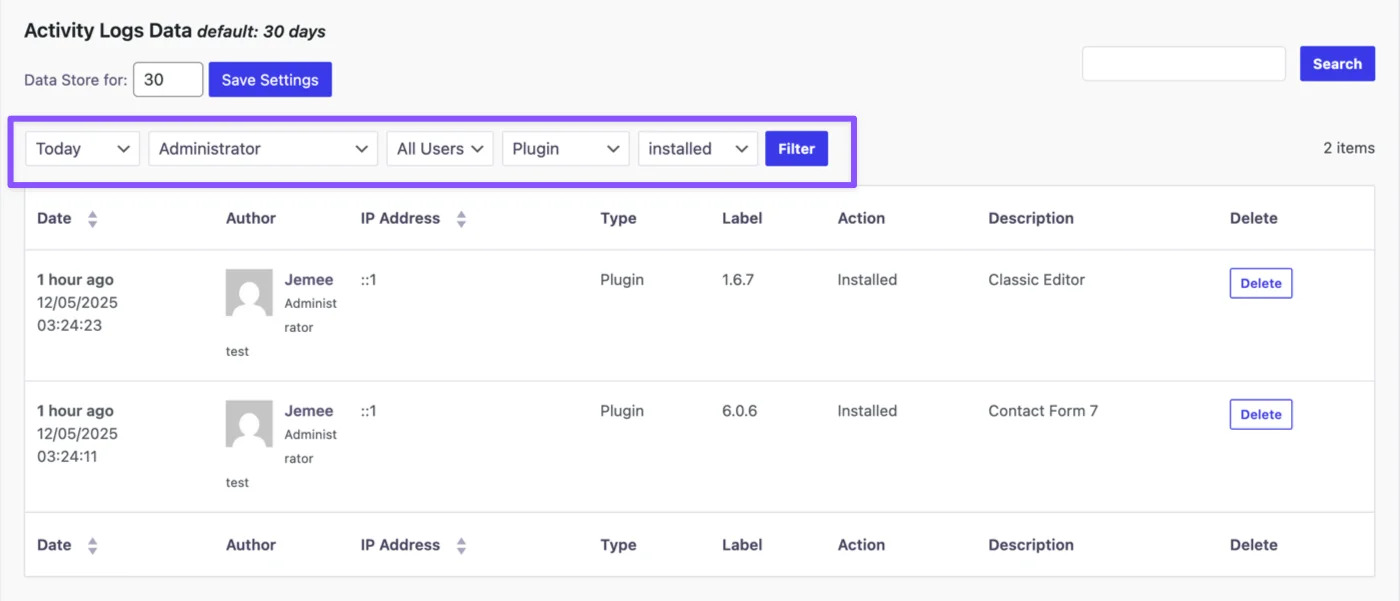The height and width of the screenshot is (601, 1400).
Task: Delete the Classic Editor log entry
Action: [x=1260, y=283]
